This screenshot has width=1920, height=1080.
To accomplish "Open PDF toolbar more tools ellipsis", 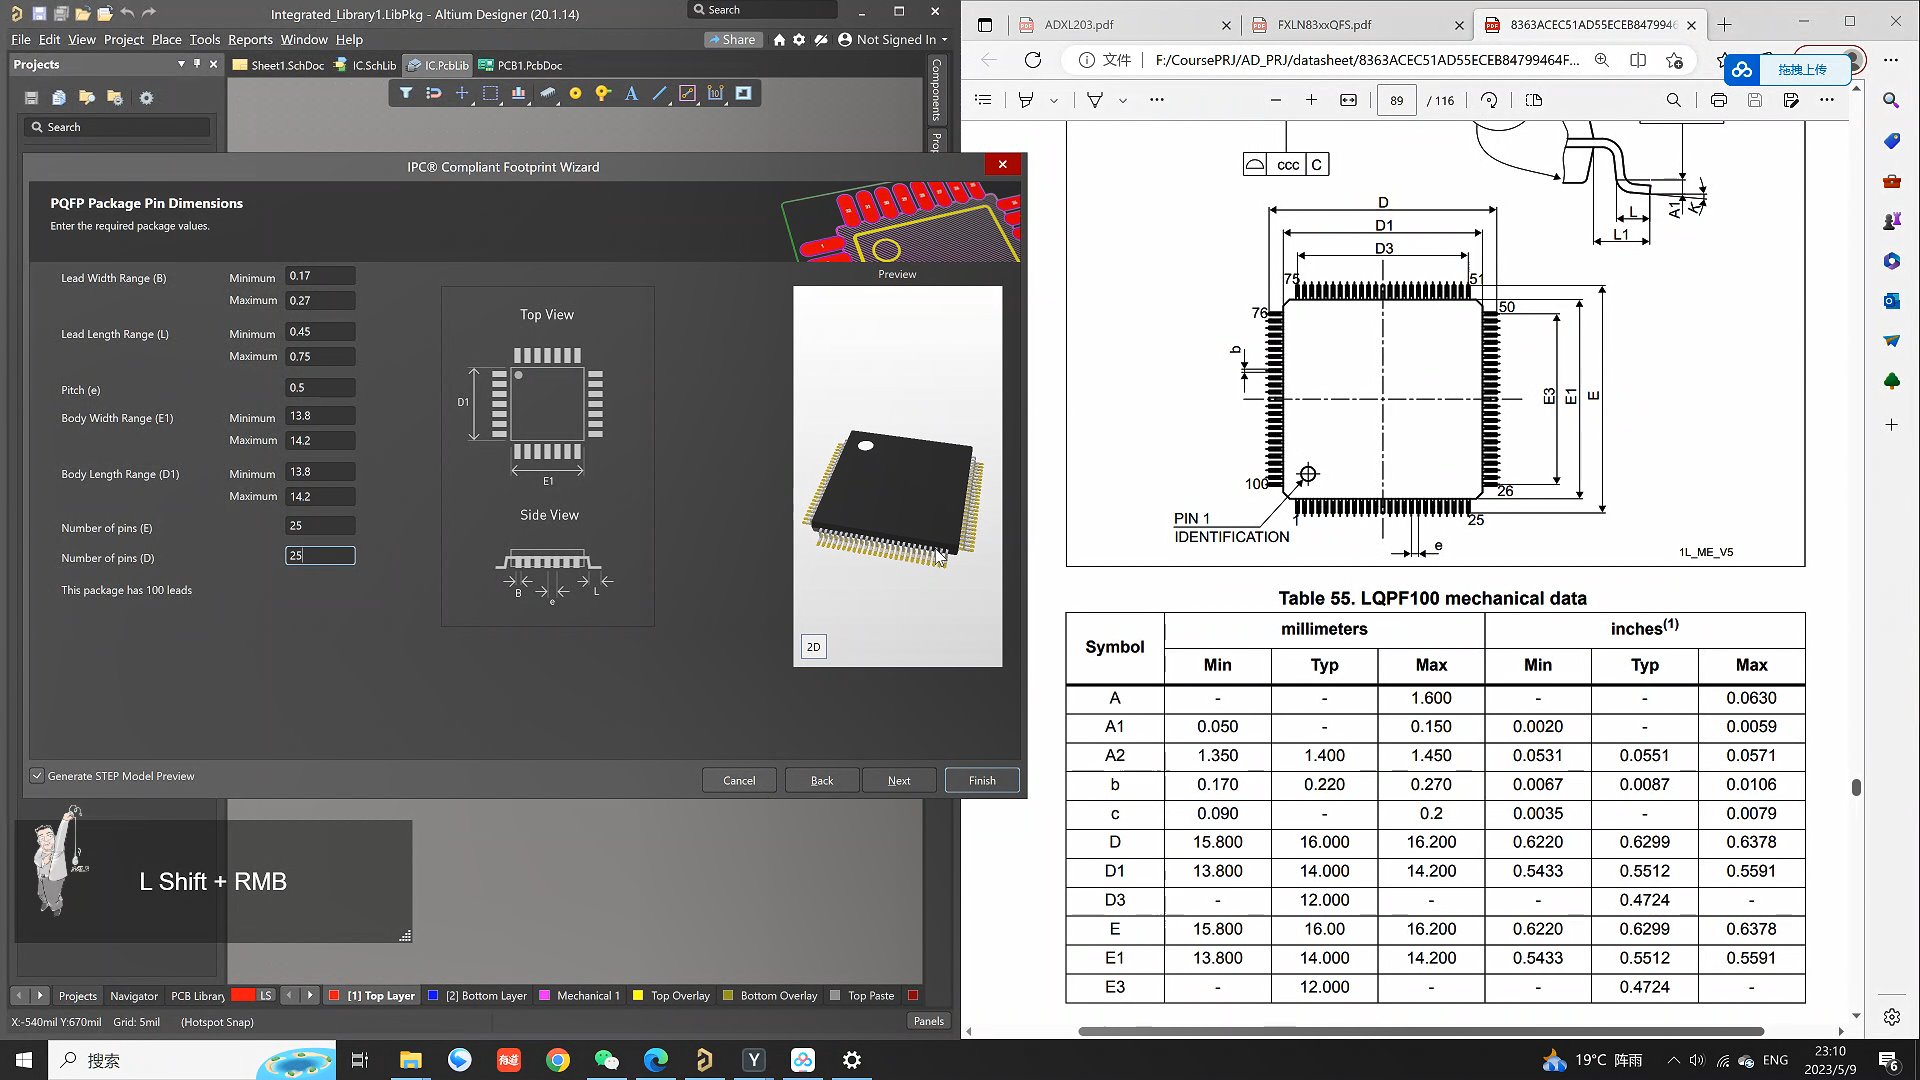I will 1157,100.
